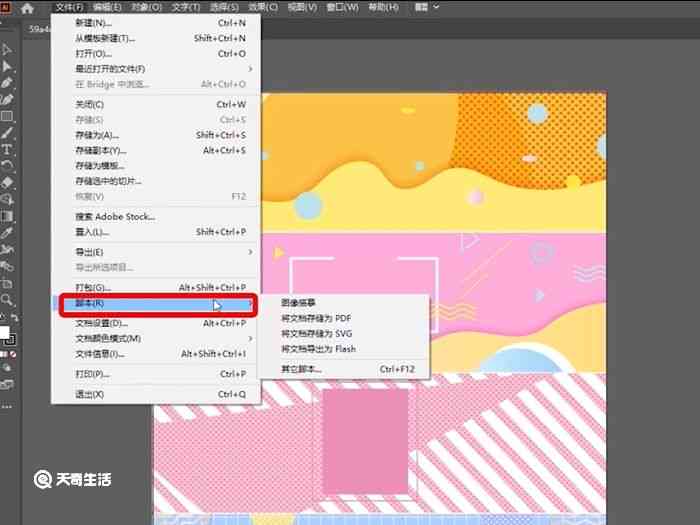The width and height of the screenshot is (700, 525).
Task: Run the 图像描摹 script
Action: pyautogui.click(x=345, y=303)
